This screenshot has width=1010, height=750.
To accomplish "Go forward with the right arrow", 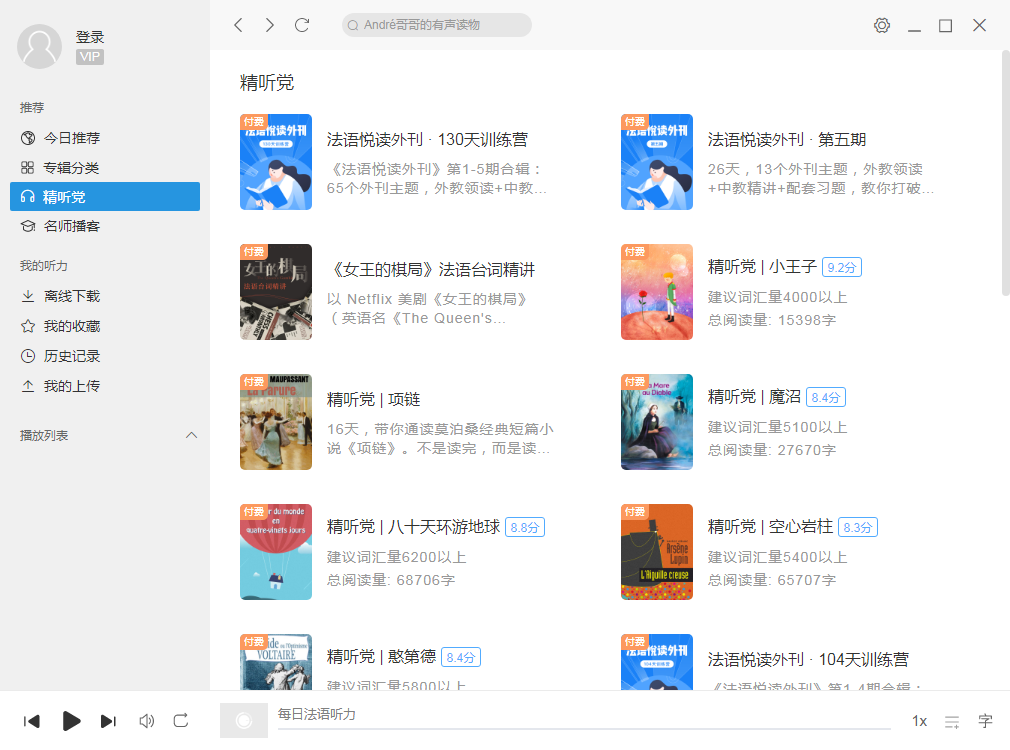I will 270,25.
